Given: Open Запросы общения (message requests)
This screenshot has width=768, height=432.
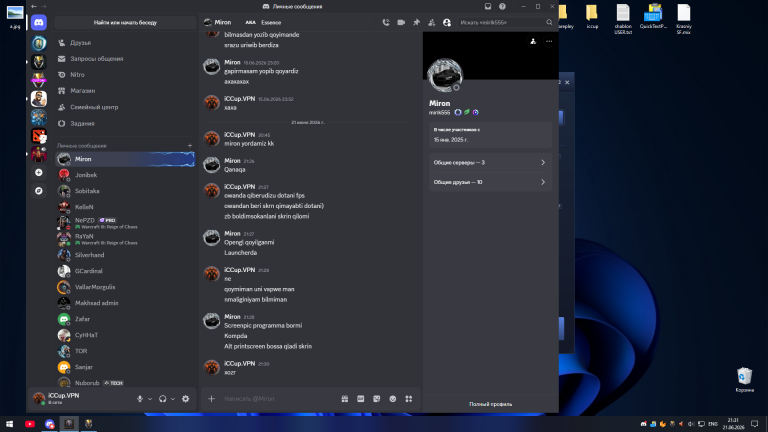Looking at the screenshot, I should (125, 59).
